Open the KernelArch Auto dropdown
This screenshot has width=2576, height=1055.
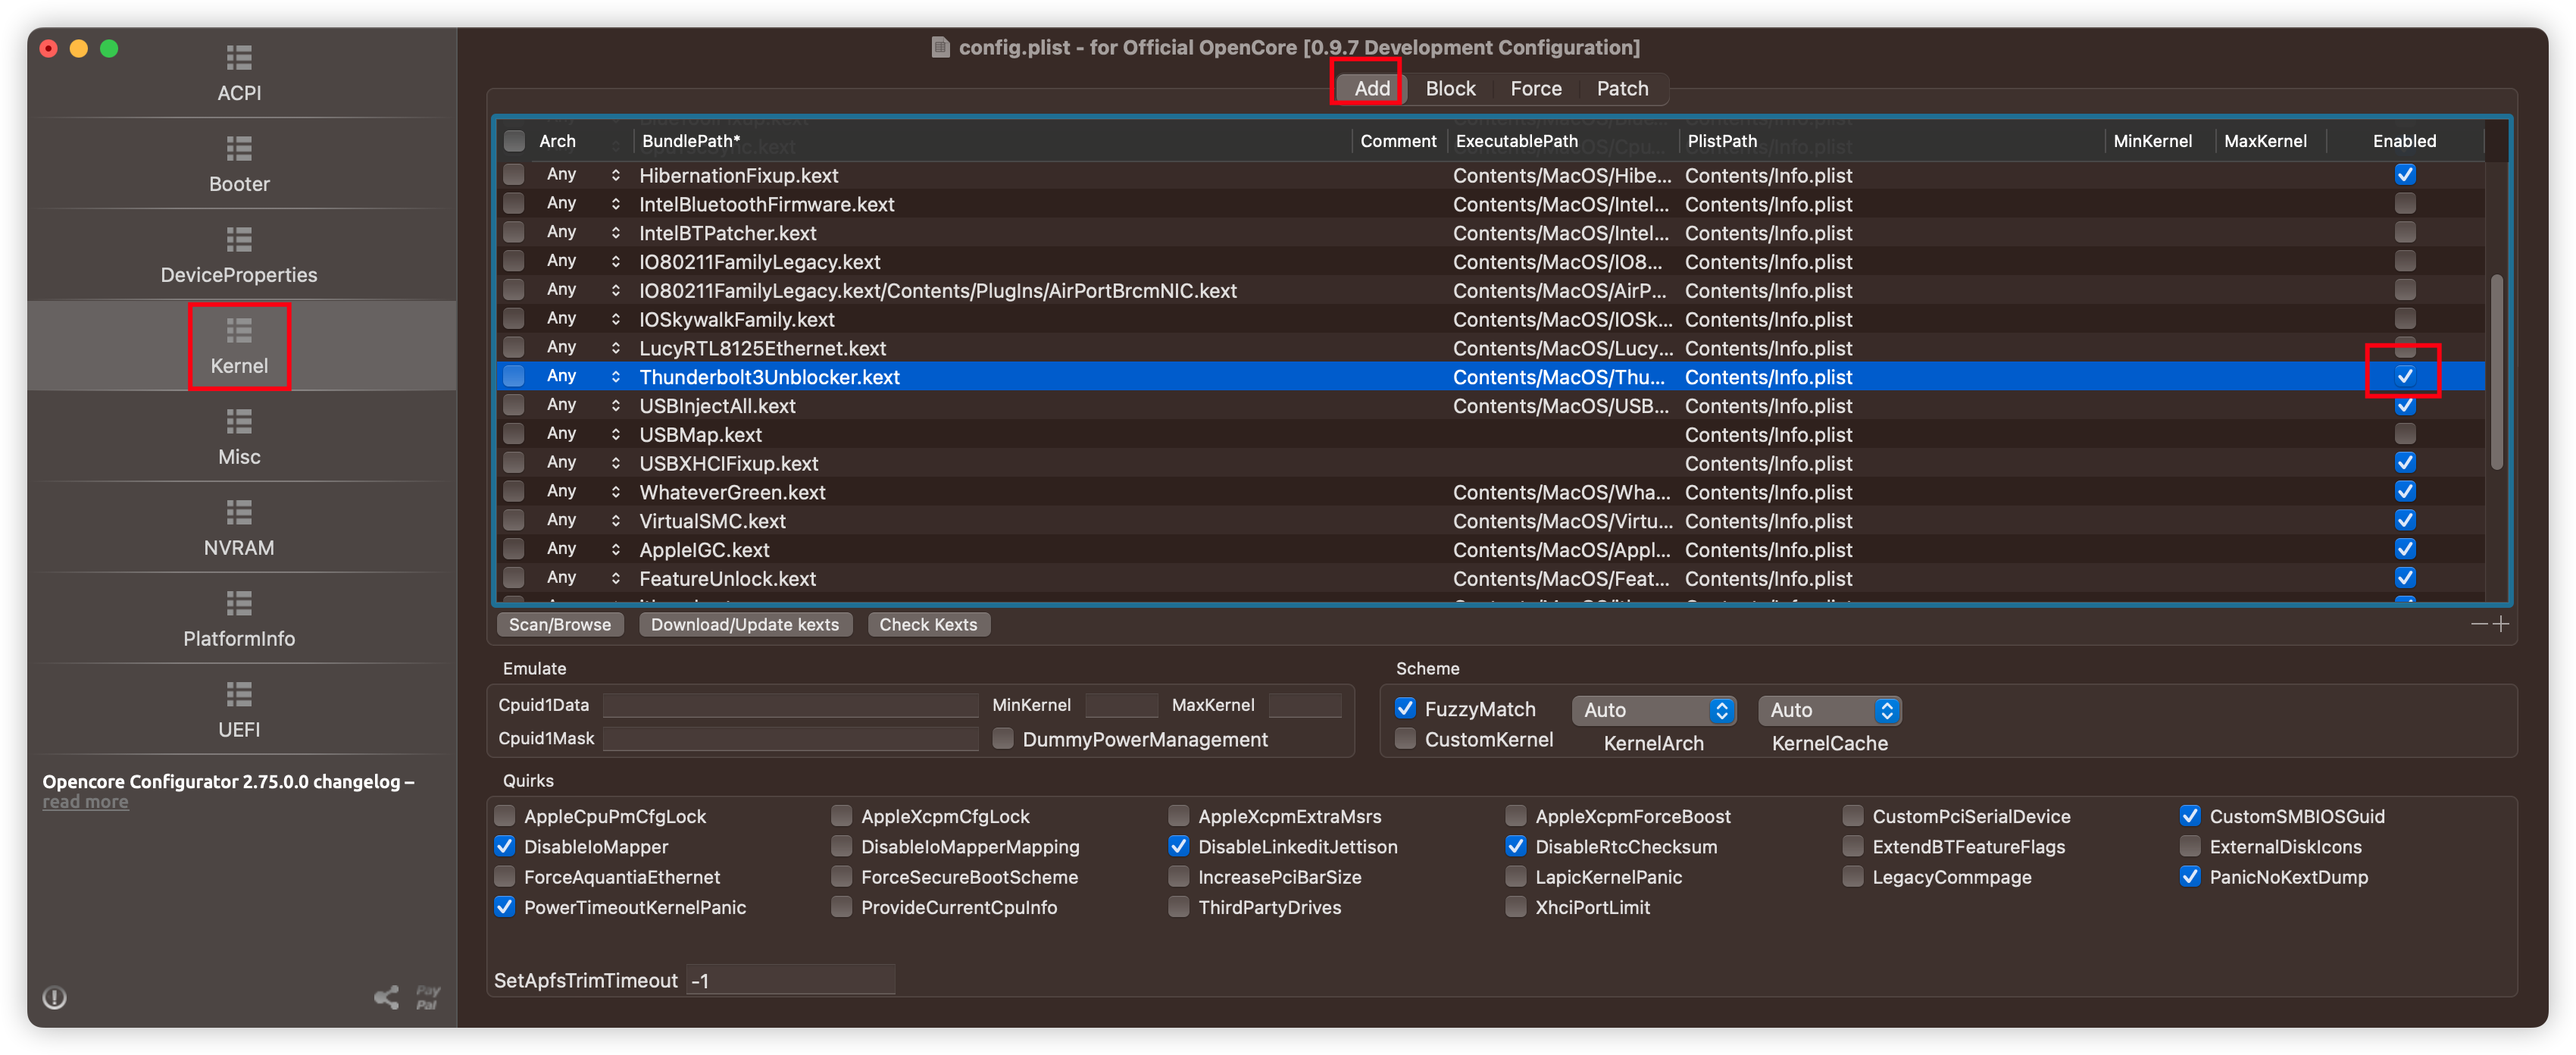pos(1654,710)
